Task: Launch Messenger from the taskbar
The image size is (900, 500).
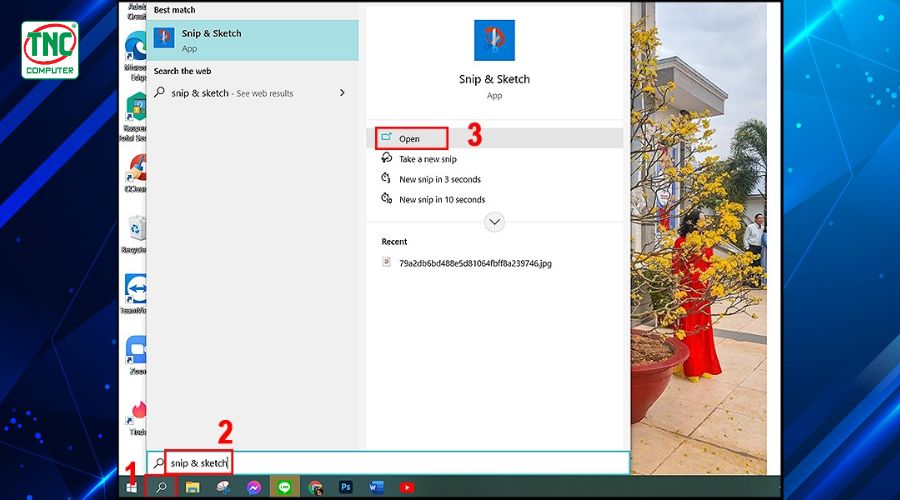Action: 254,487
